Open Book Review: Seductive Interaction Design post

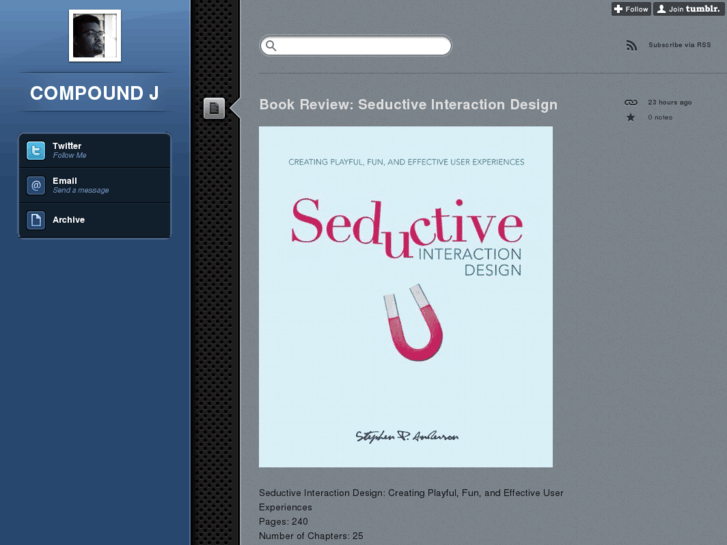pos(408,104)
